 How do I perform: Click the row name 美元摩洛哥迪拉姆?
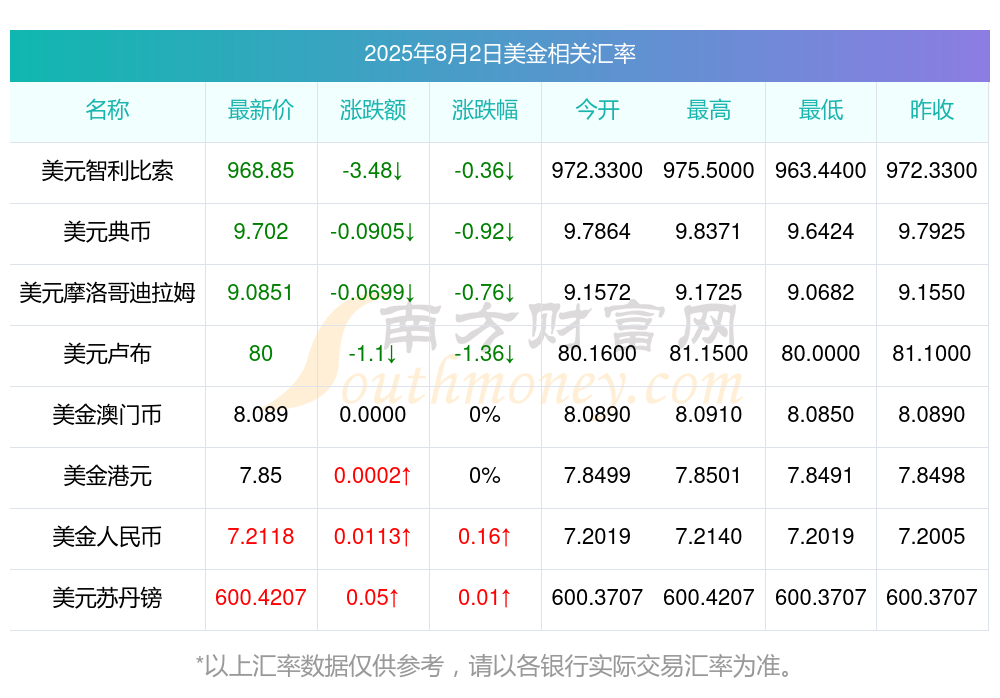(x=107, y=293)
